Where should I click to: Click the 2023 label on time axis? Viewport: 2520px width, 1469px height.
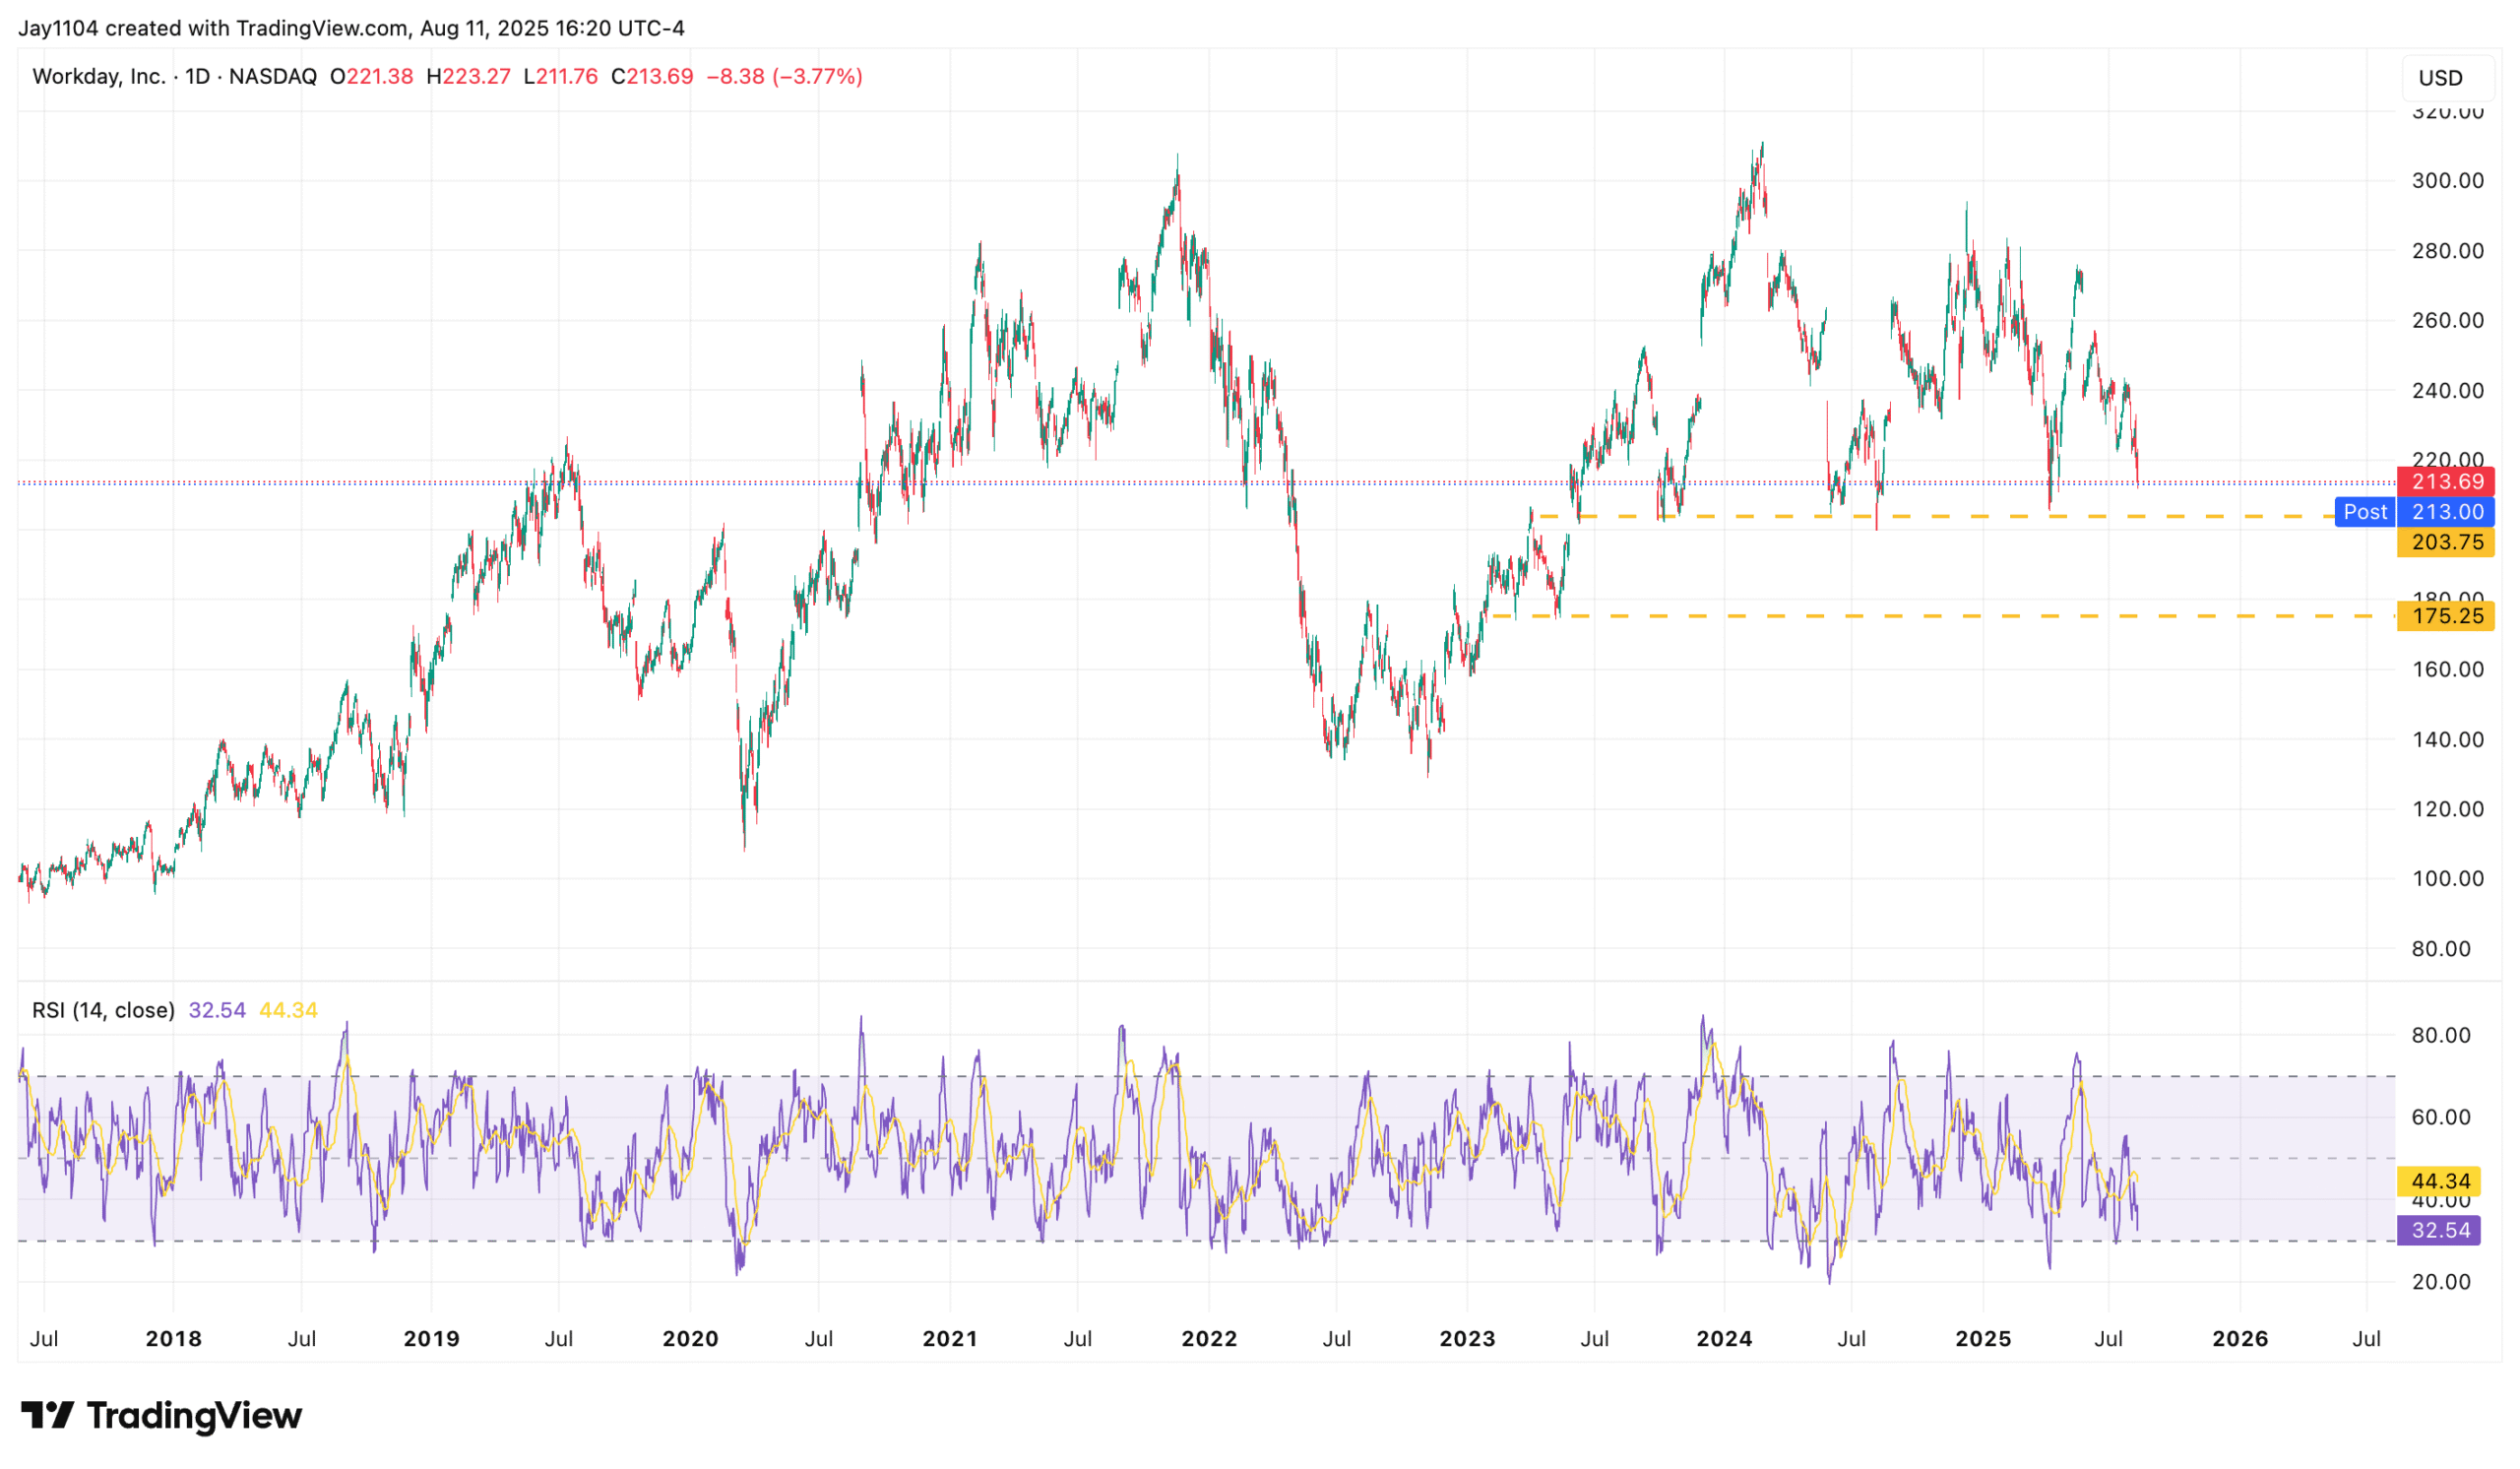tap(1467, 1339)
